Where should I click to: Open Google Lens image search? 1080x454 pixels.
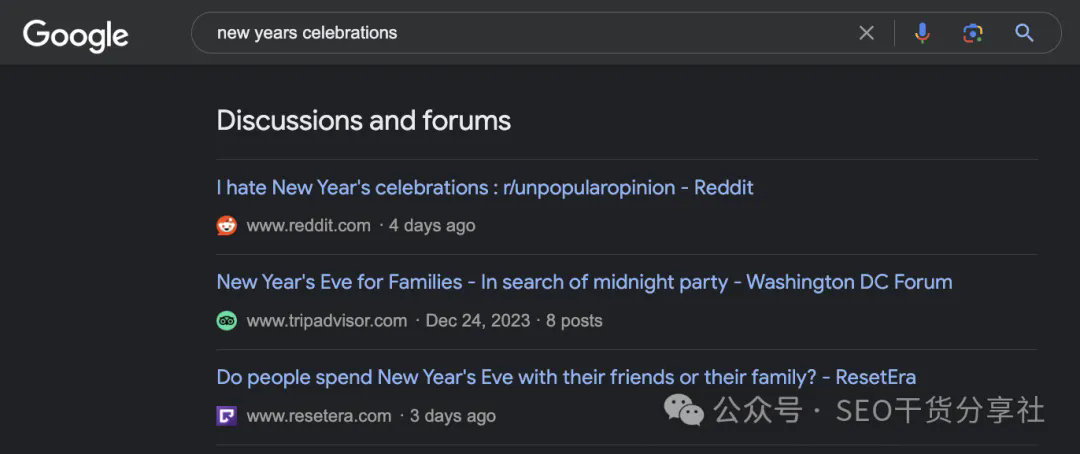click(973, 33)
